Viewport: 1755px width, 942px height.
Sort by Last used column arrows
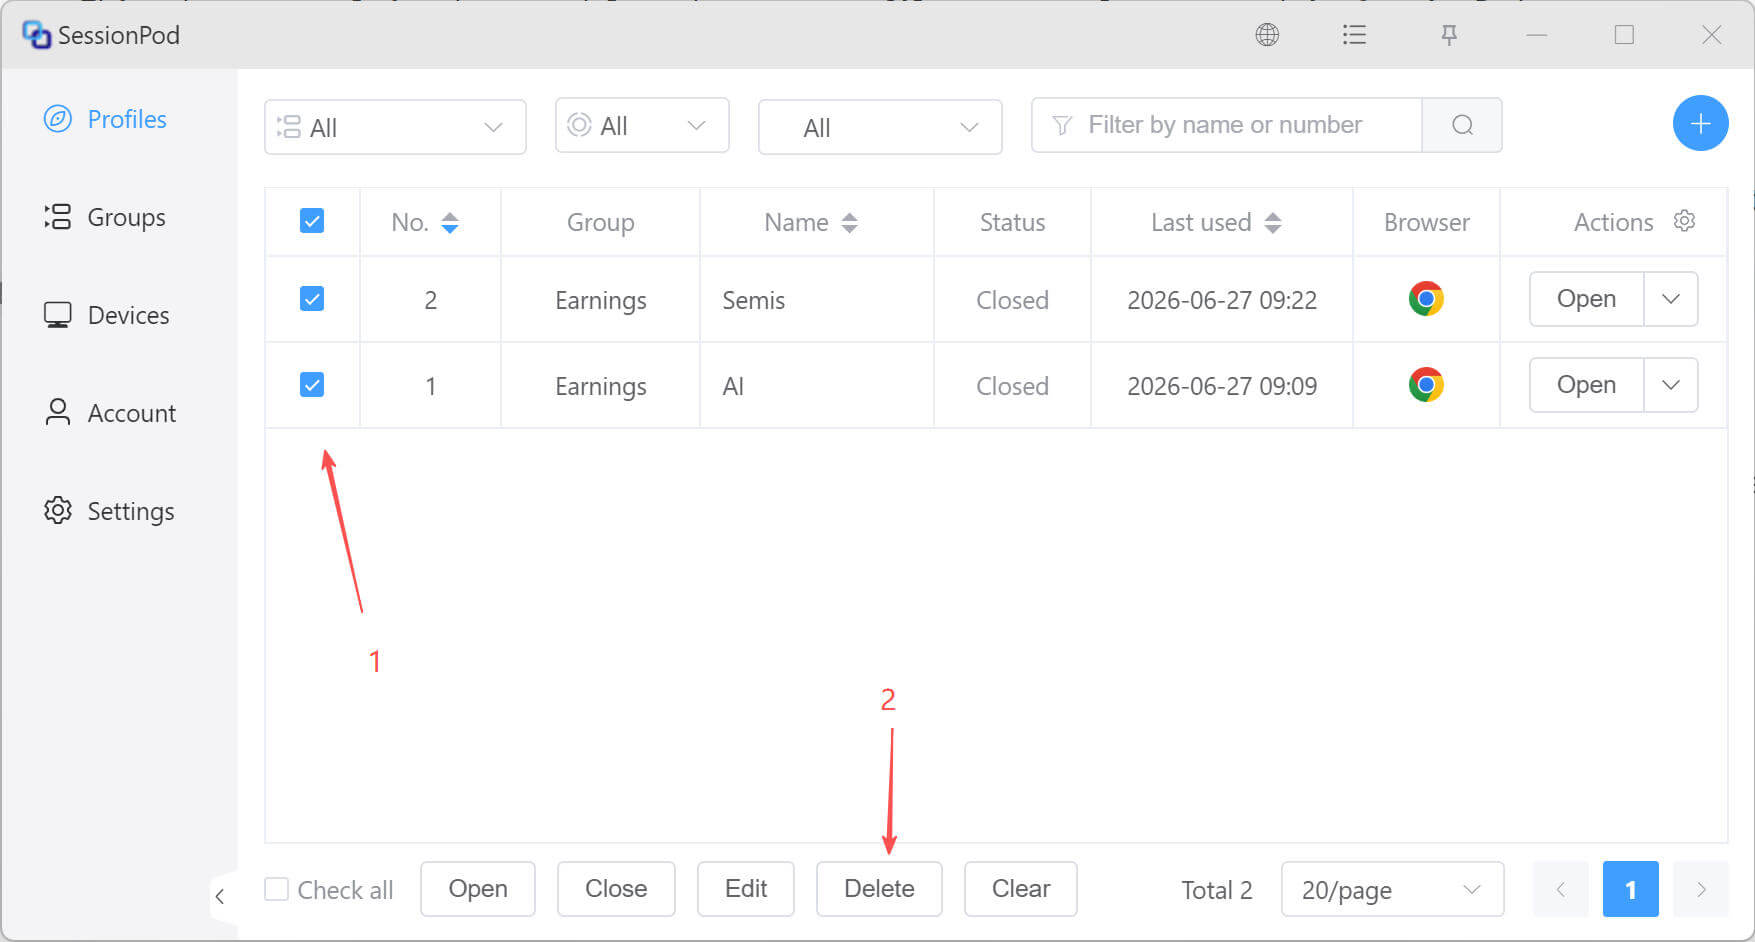[1272, 222]
